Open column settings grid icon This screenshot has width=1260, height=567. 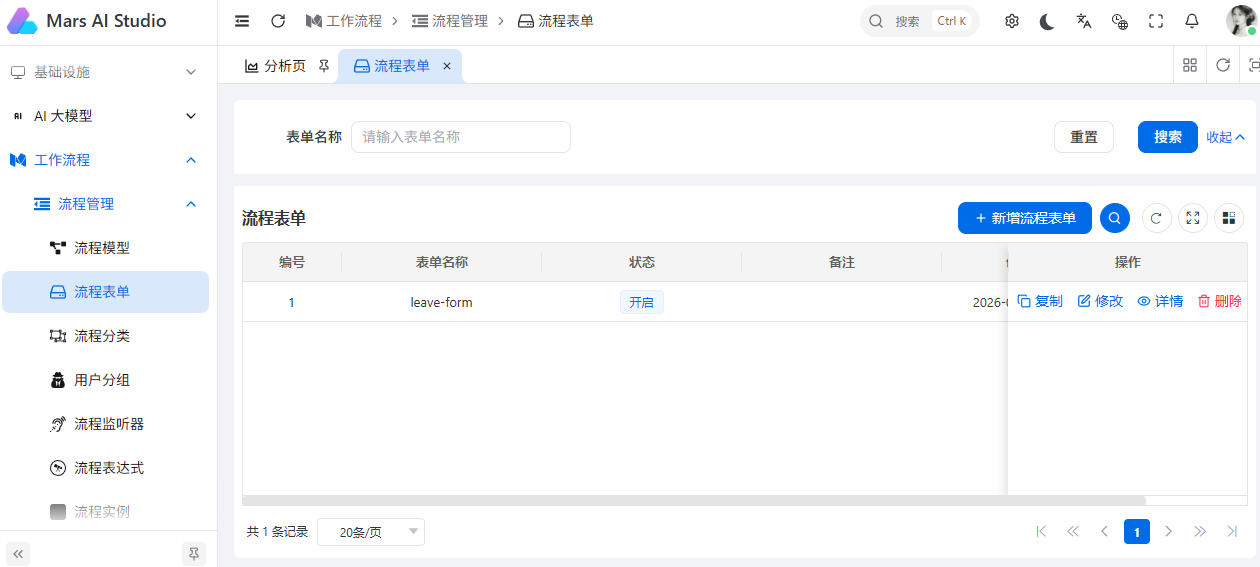1229,218
